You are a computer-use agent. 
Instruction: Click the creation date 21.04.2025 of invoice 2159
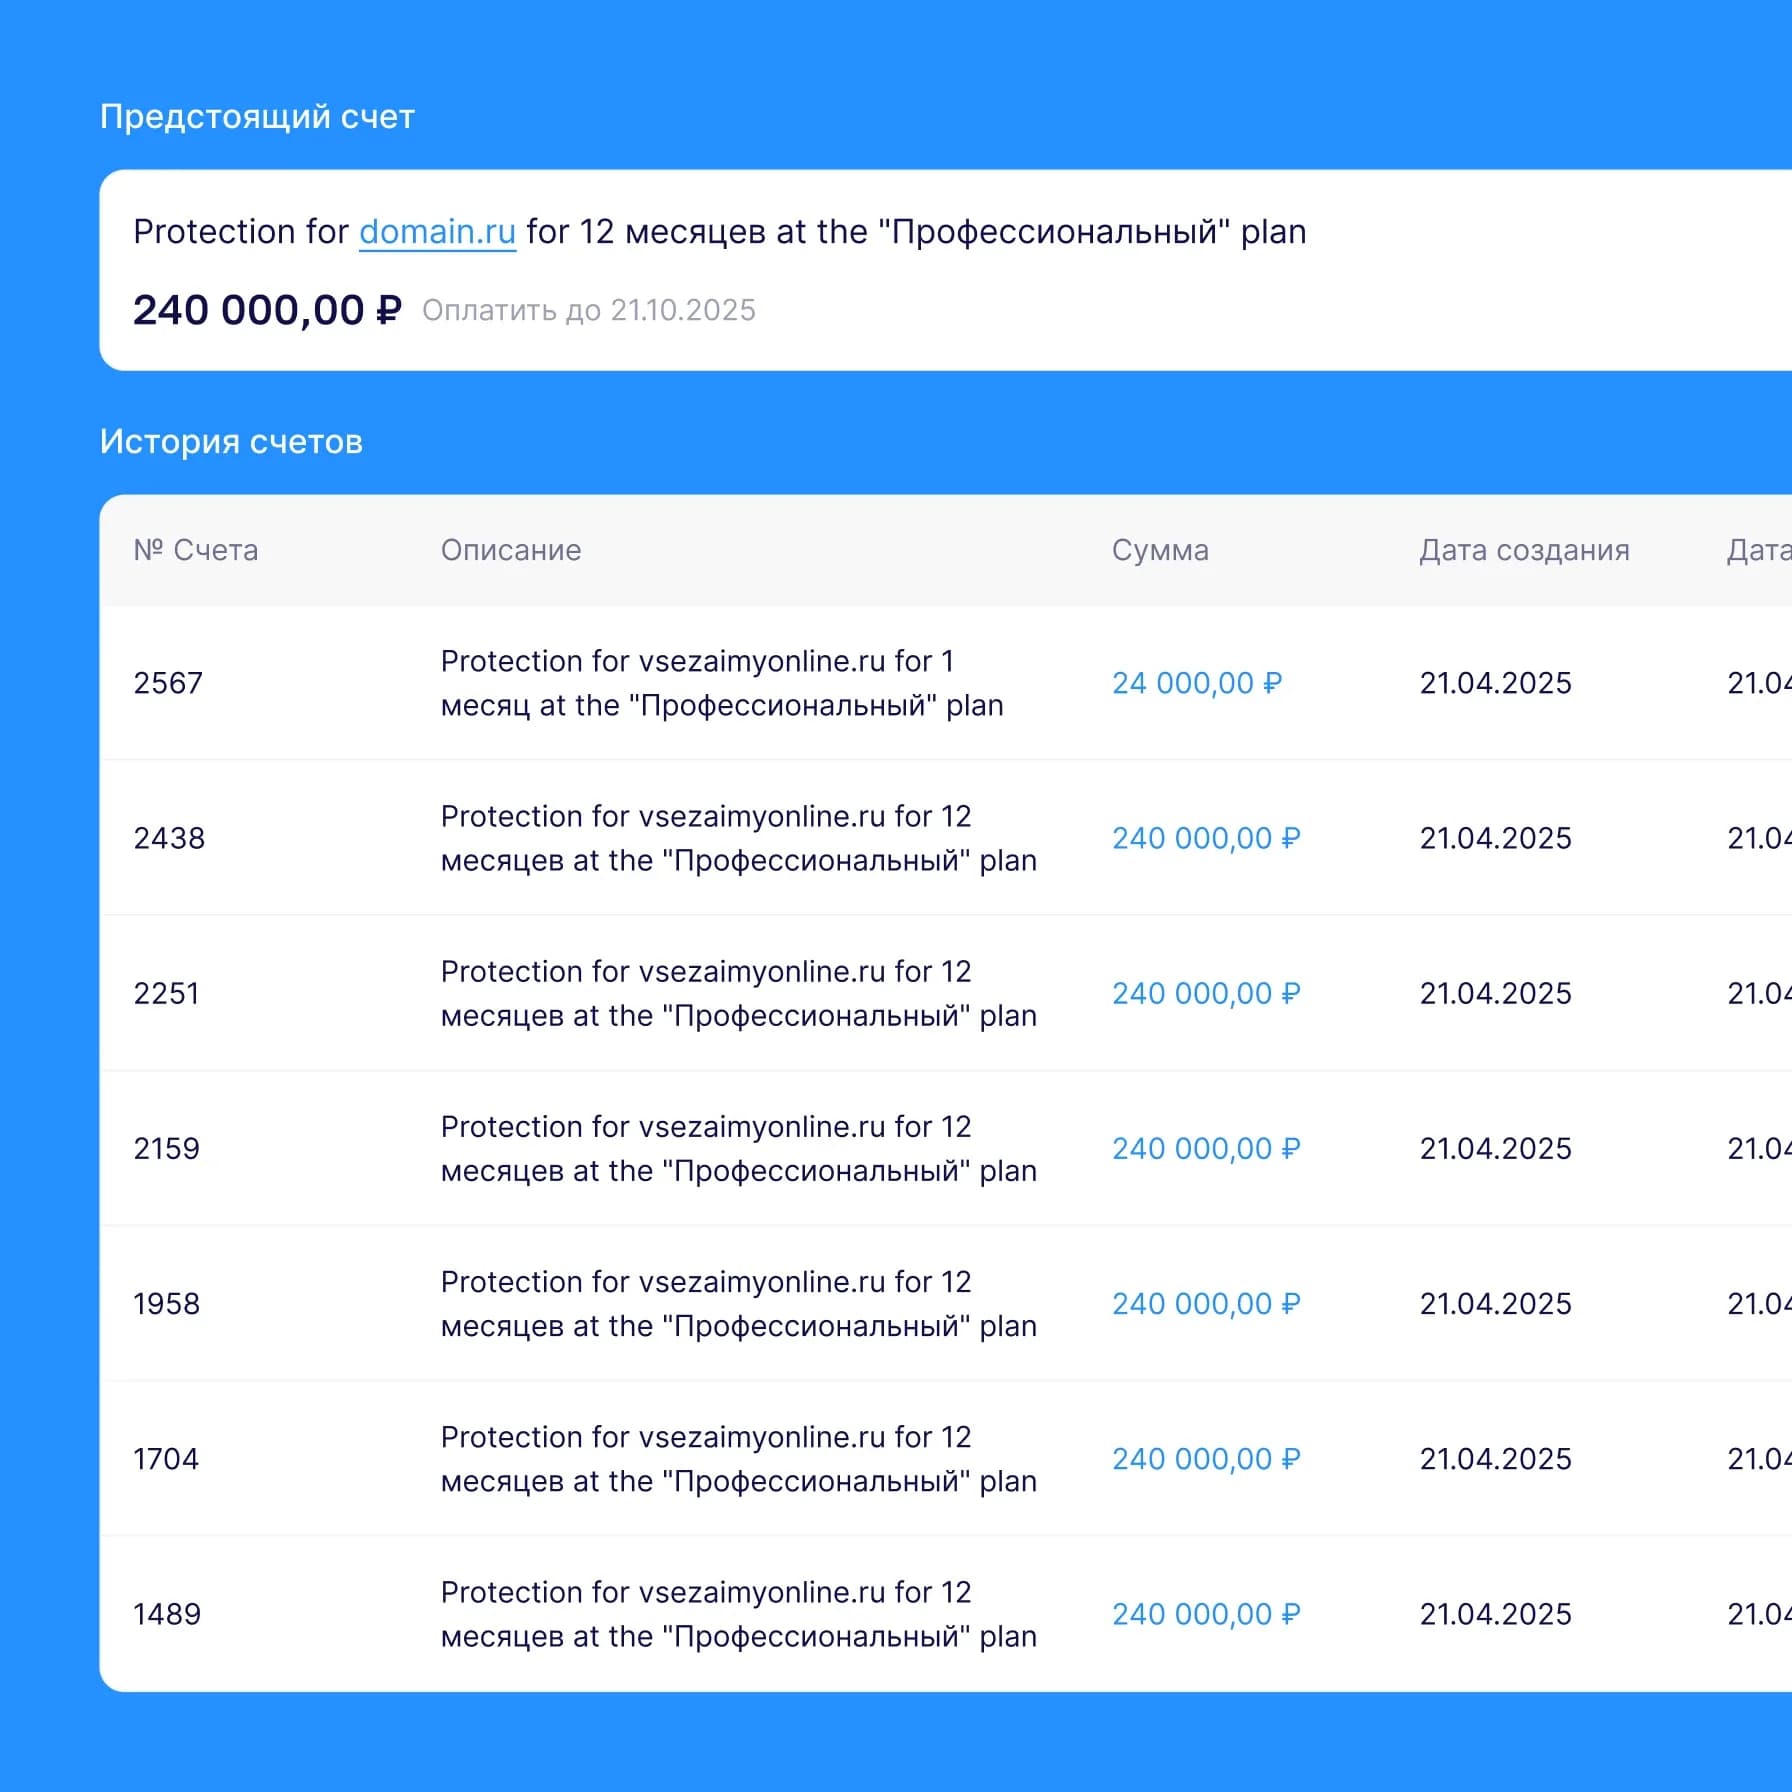click(x=1496, y=1148)
